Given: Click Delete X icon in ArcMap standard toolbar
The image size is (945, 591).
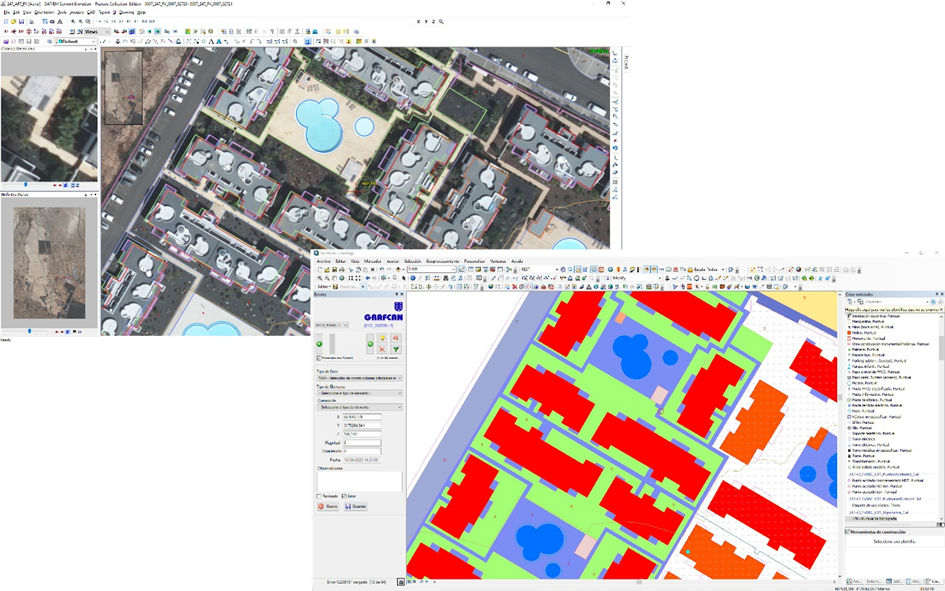Looking at the screenshot, I should (x=372, y=269).
